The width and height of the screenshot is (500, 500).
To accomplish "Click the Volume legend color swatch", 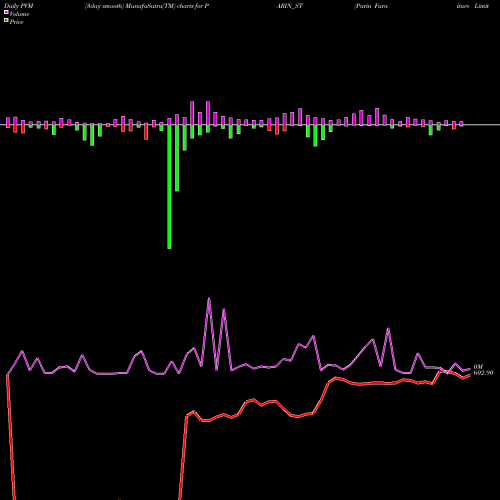I will [x=6, y=12].
